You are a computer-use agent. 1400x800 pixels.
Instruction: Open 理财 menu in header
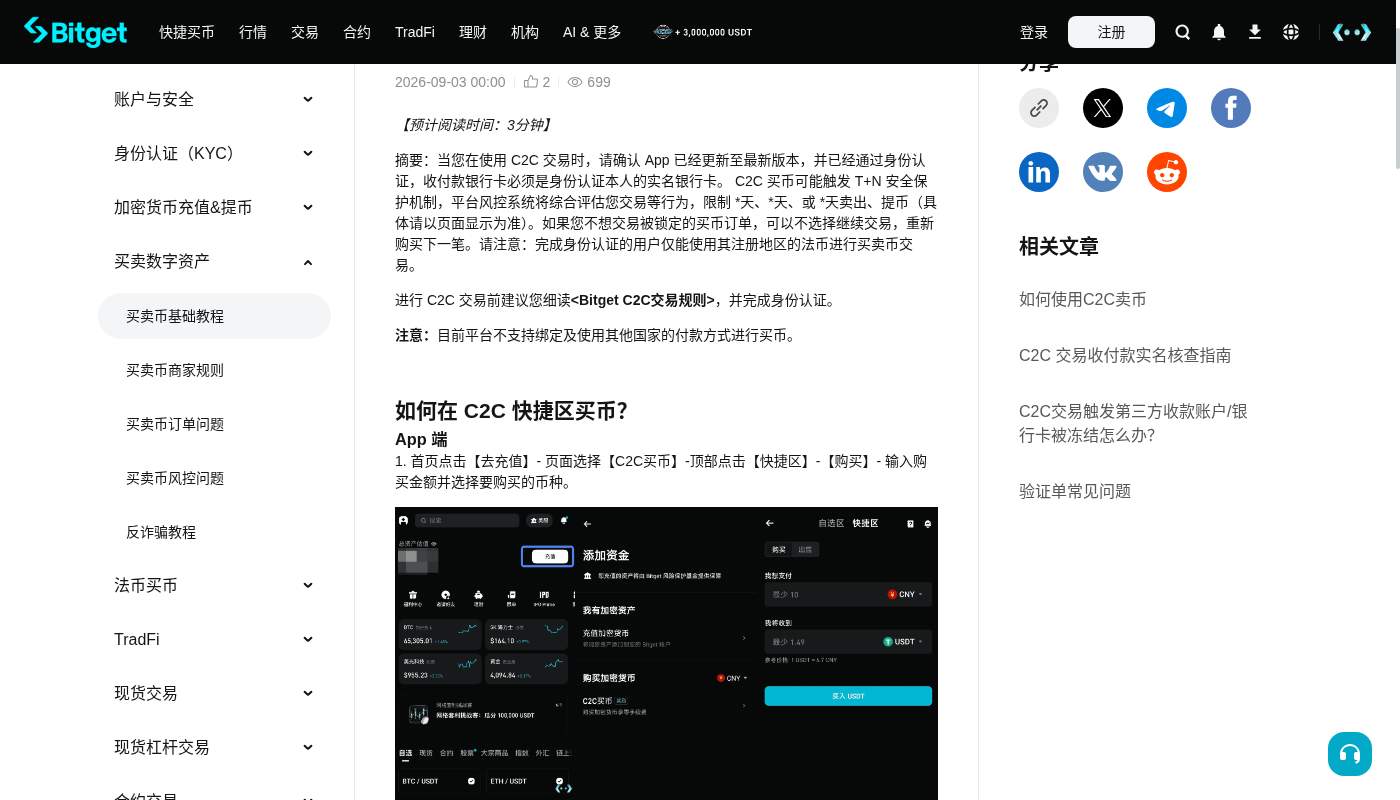click(x=473, y=32)
